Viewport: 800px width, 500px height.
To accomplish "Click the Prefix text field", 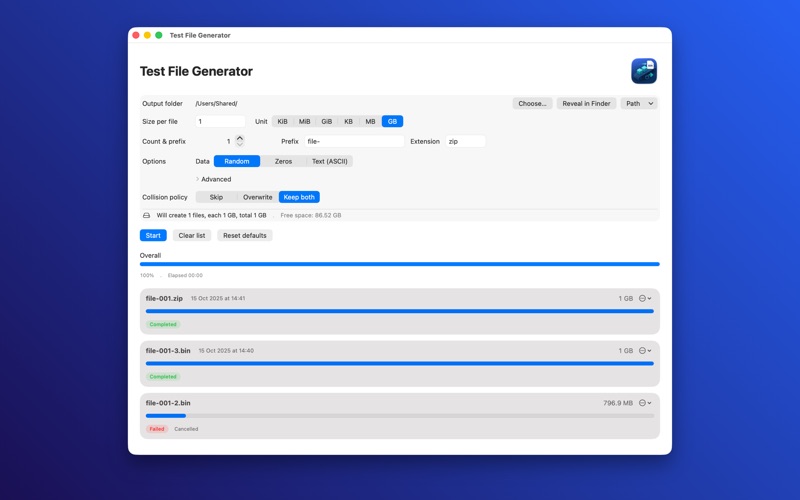I will (x=354, y=141).
